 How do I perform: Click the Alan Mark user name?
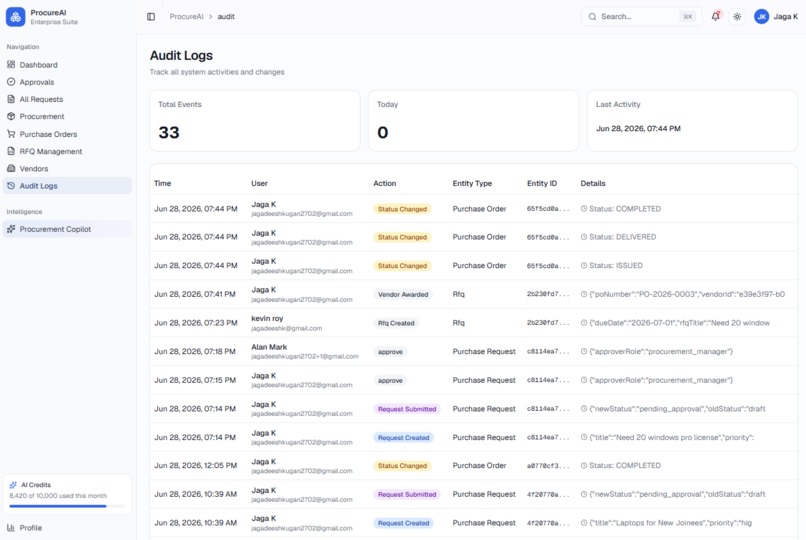coord(269,347)
